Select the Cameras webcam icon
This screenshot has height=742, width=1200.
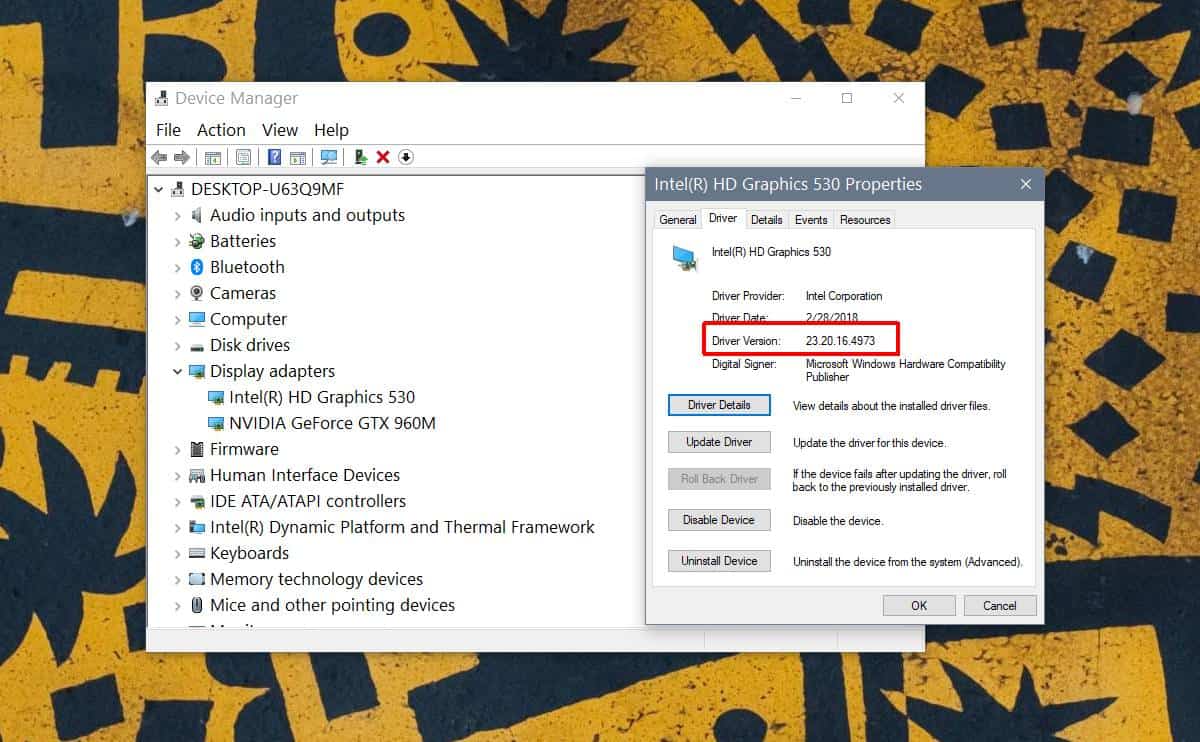[x=197, y=293]
